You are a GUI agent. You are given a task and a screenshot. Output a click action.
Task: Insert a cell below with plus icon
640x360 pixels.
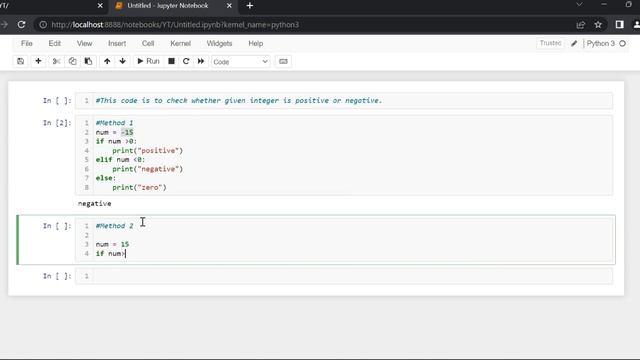38,61
